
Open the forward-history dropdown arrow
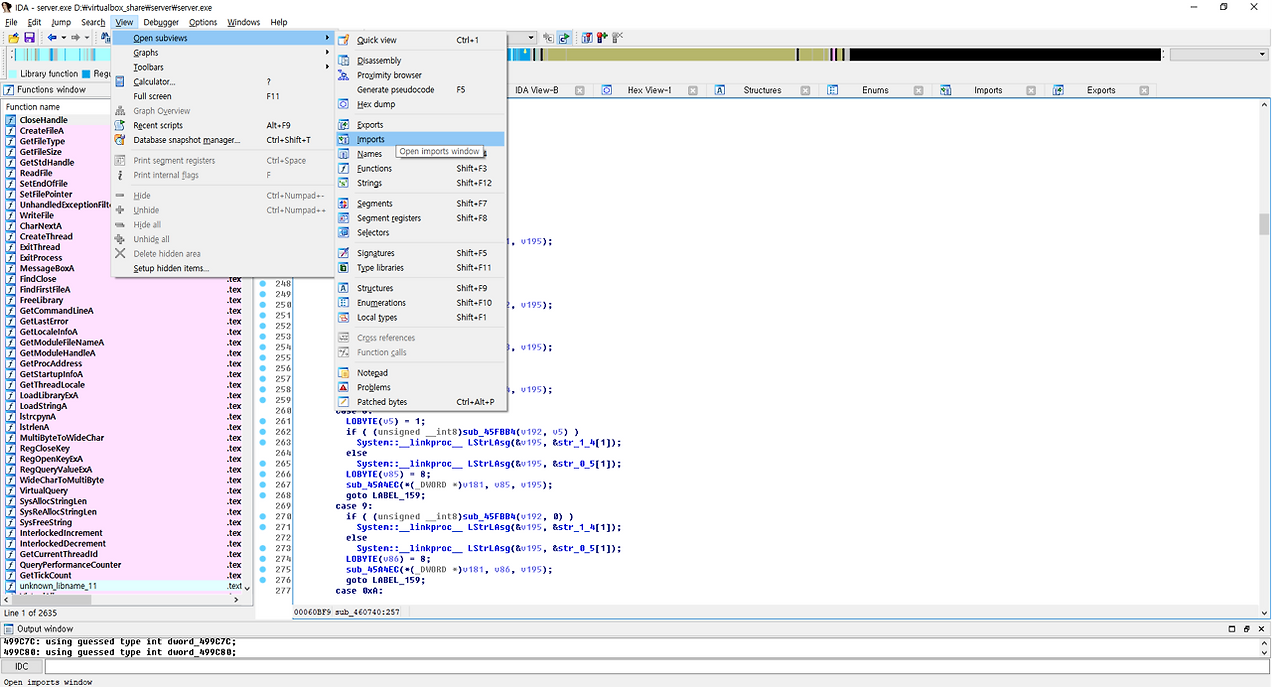pos(87,37)
